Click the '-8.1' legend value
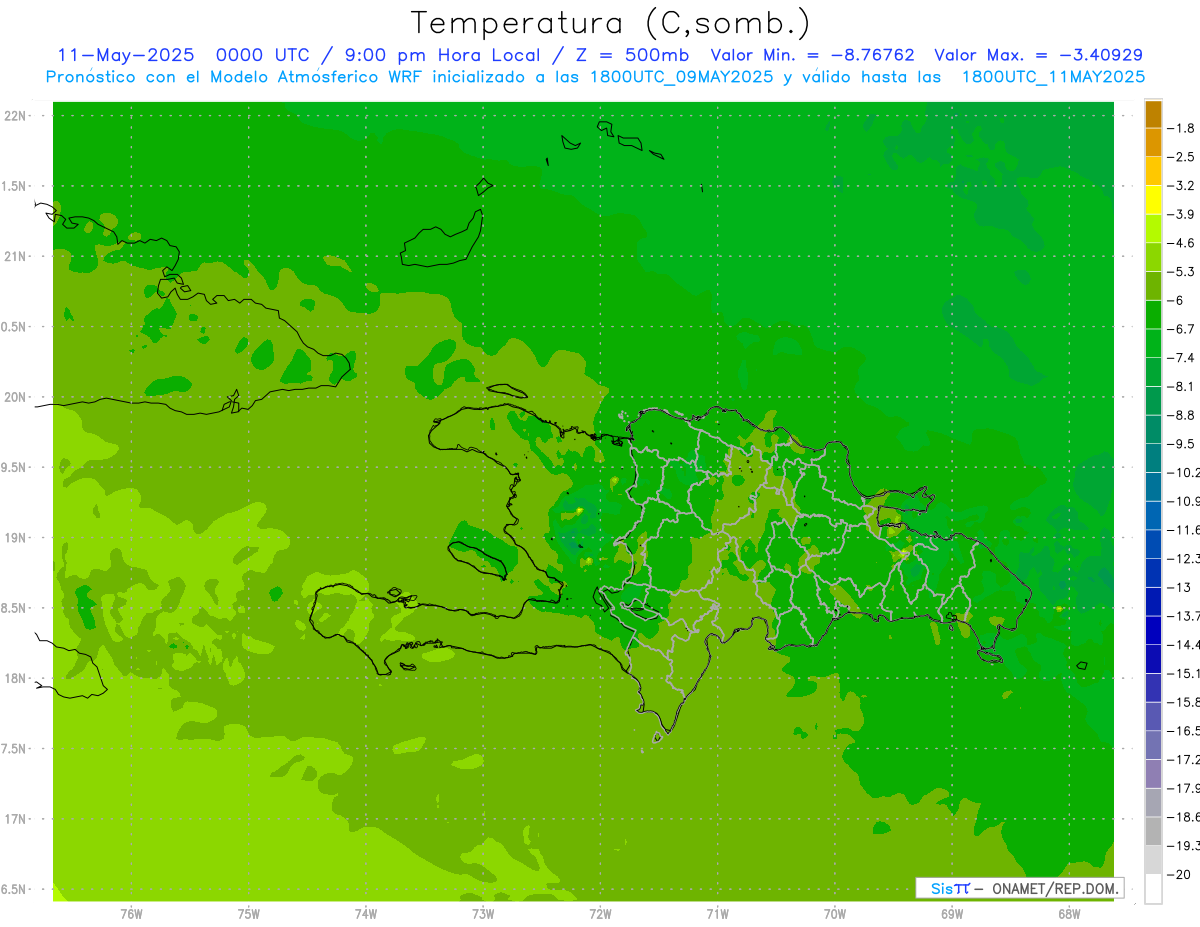The height and width of the screenshot is (927, 1200). pyautogui.click(x=1182, y=386)
